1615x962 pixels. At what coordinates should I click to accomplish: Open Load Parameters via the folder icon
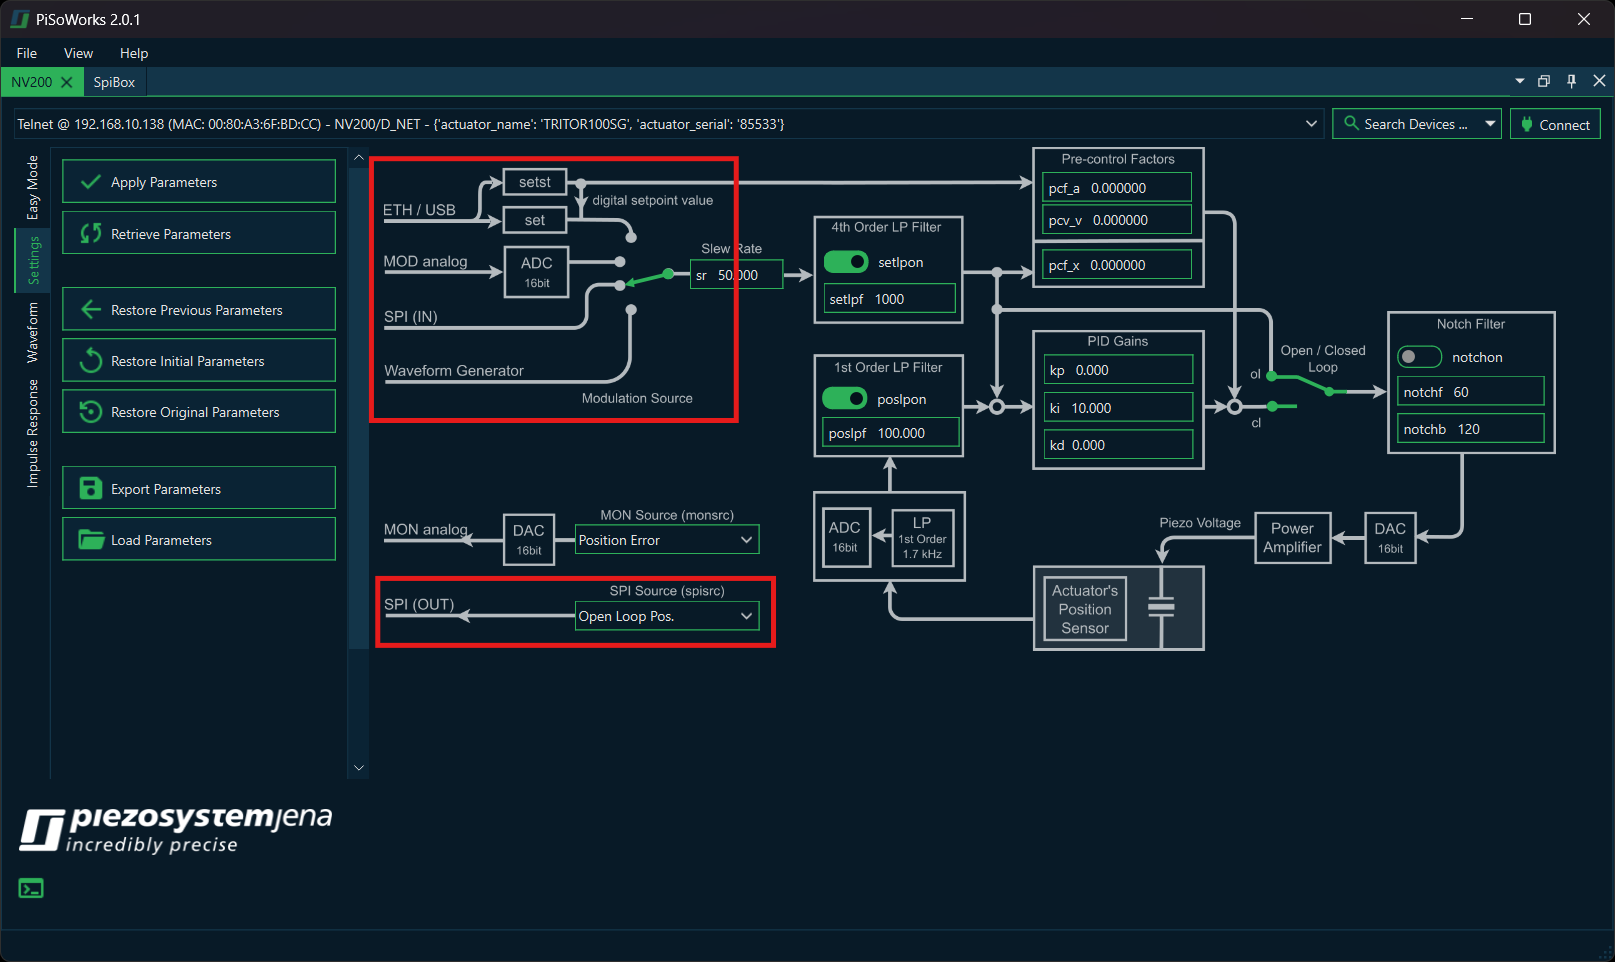click(x=90, y=539)
